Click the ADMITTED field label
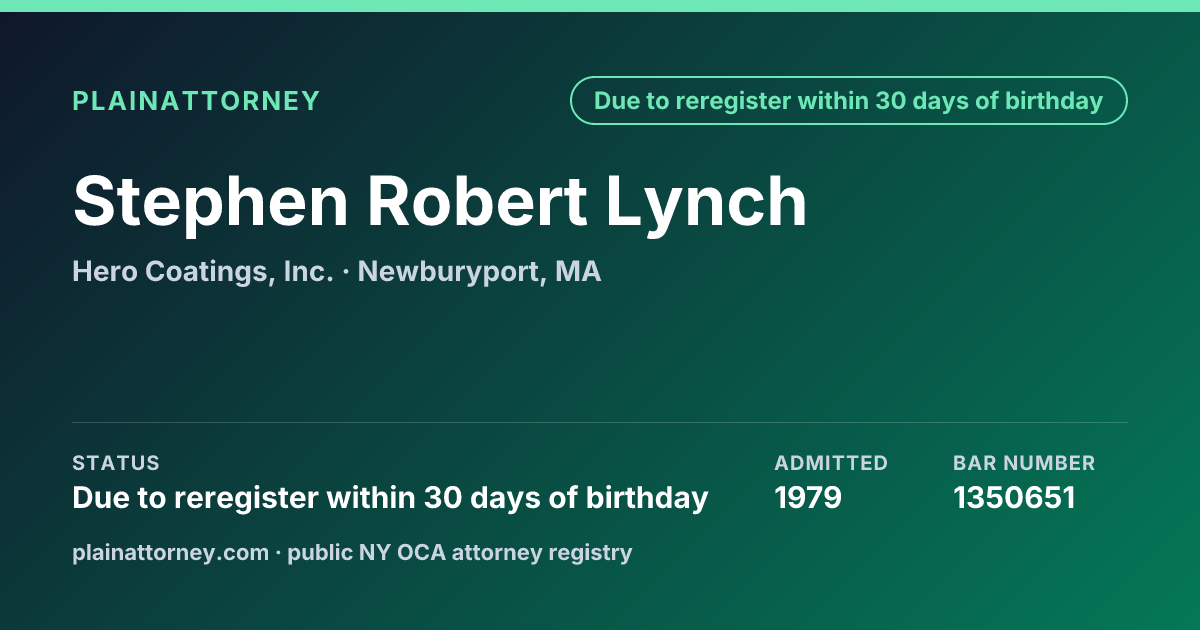The image size is (1200, 630). (x=831, y=463)
